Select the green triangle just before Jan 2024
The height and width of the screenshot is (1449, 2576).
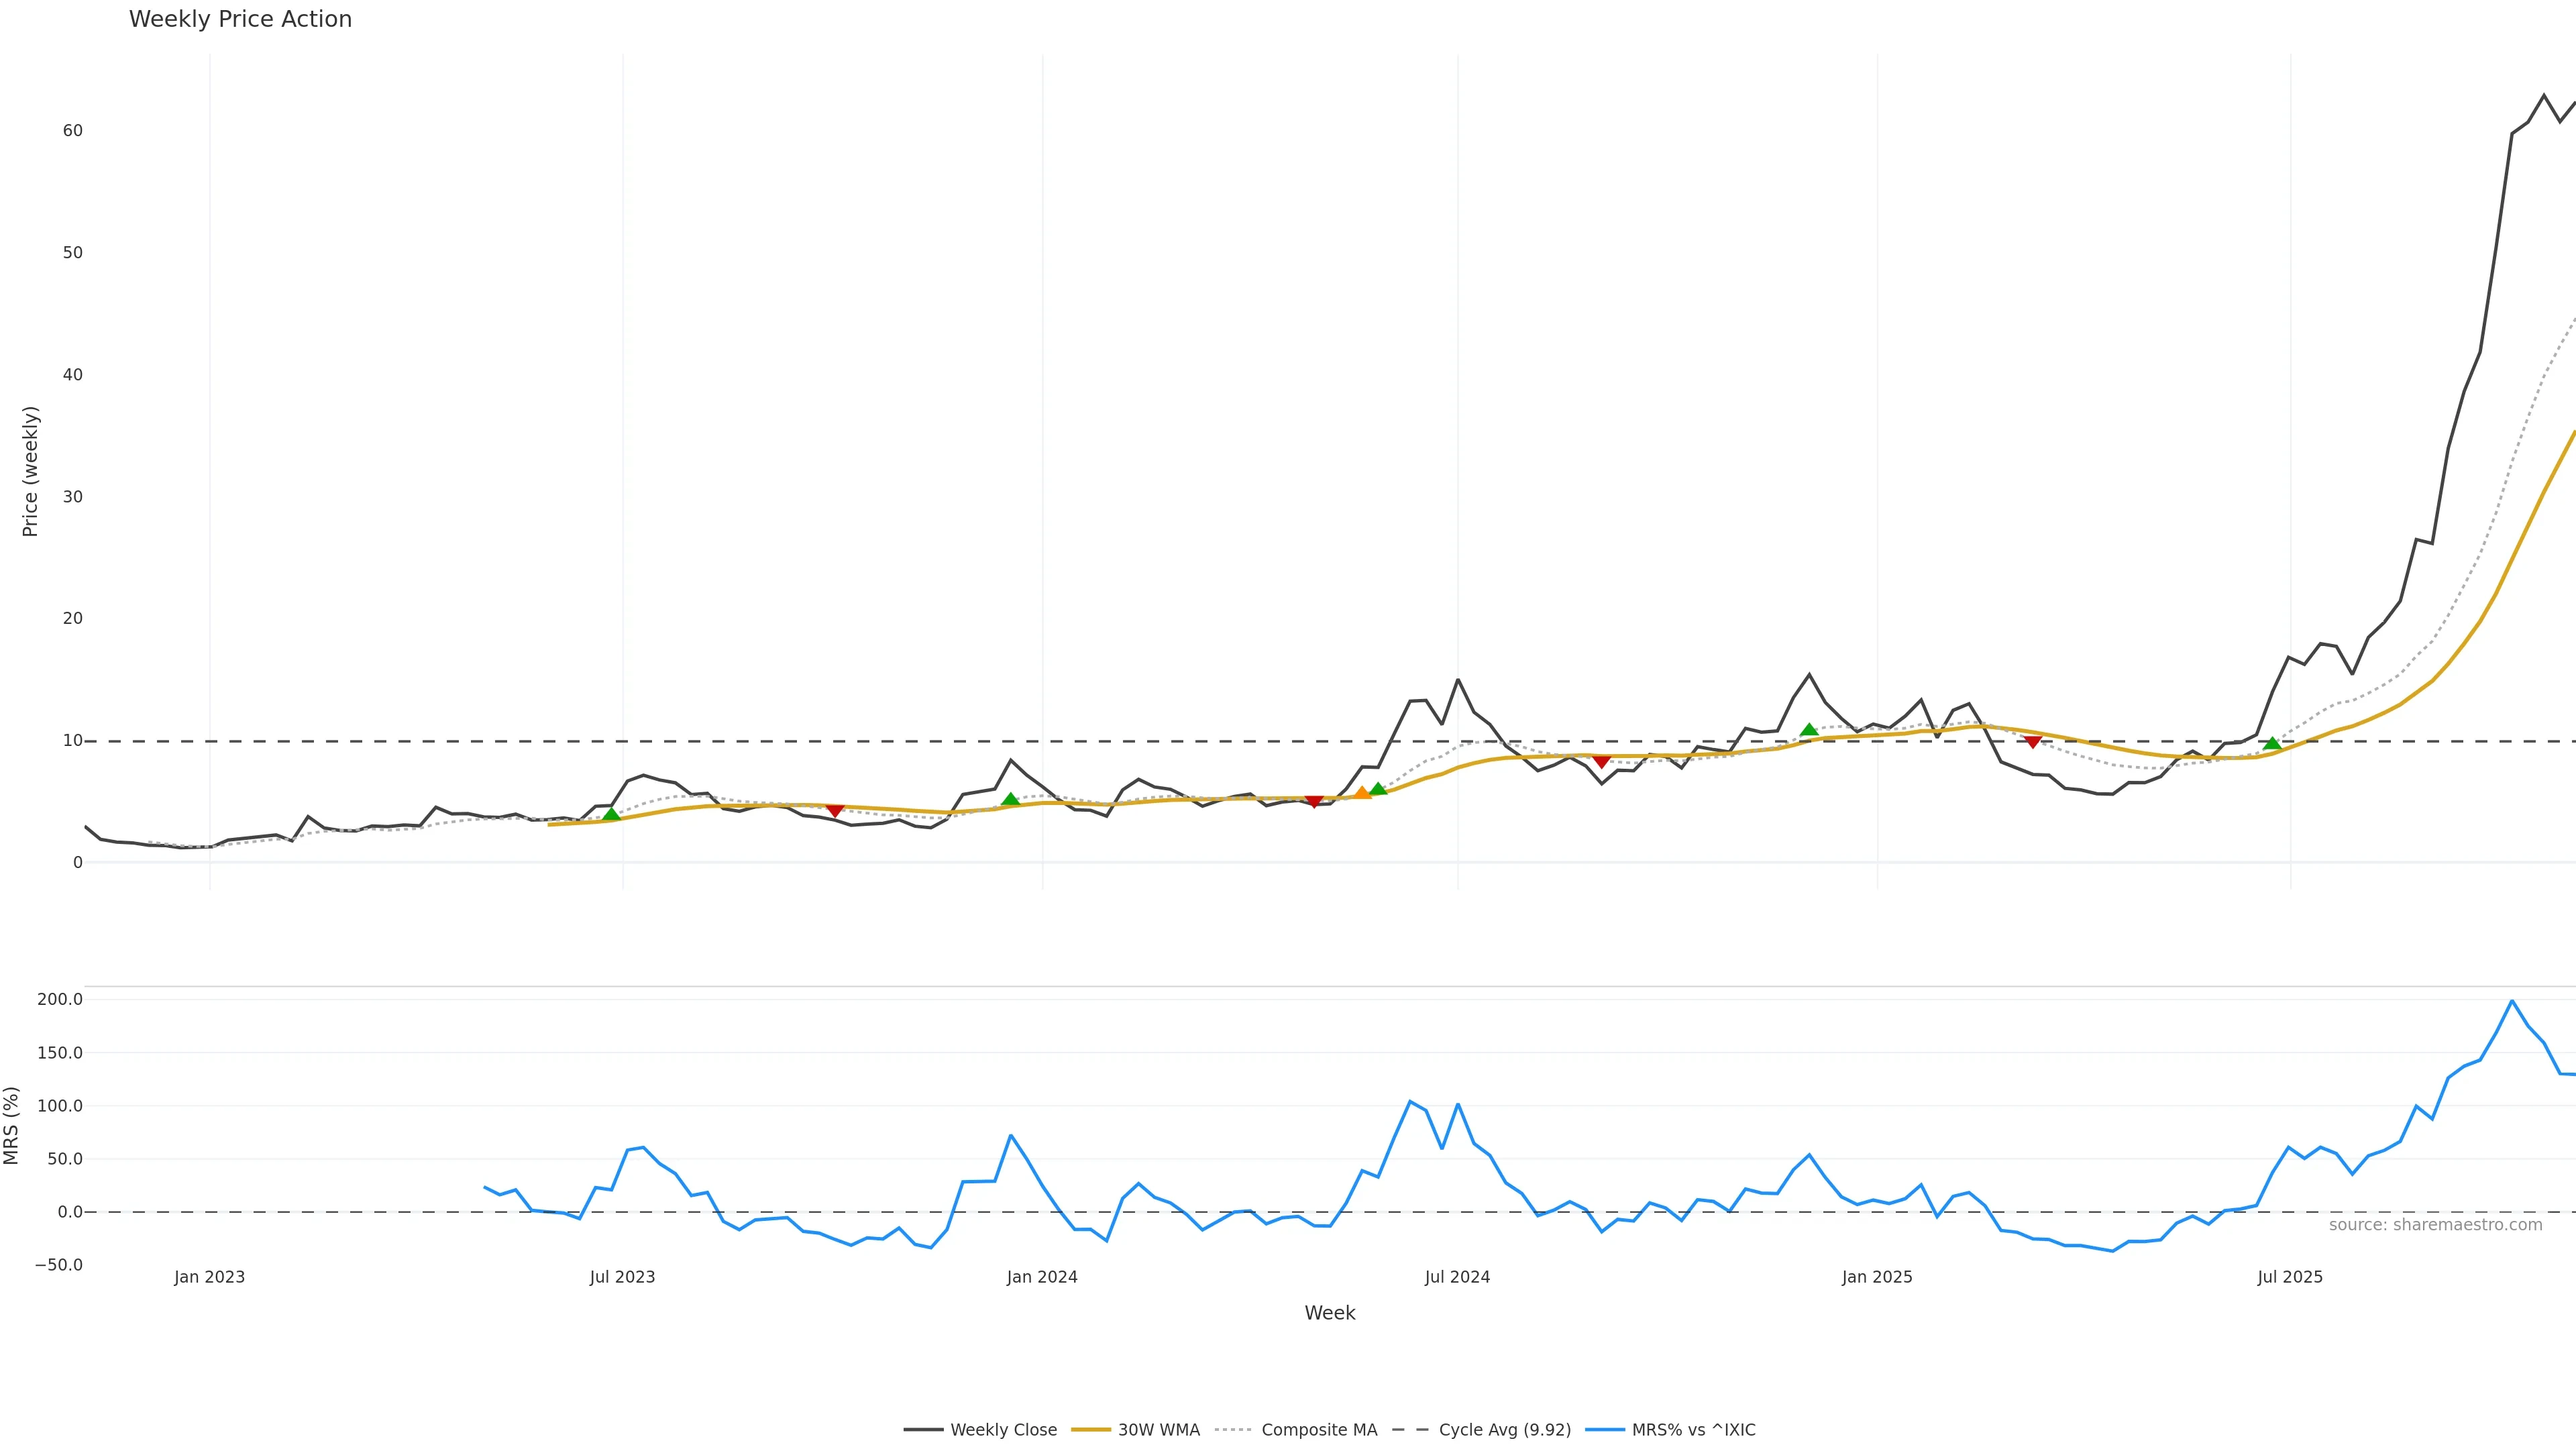click(x=1010, y=800)
